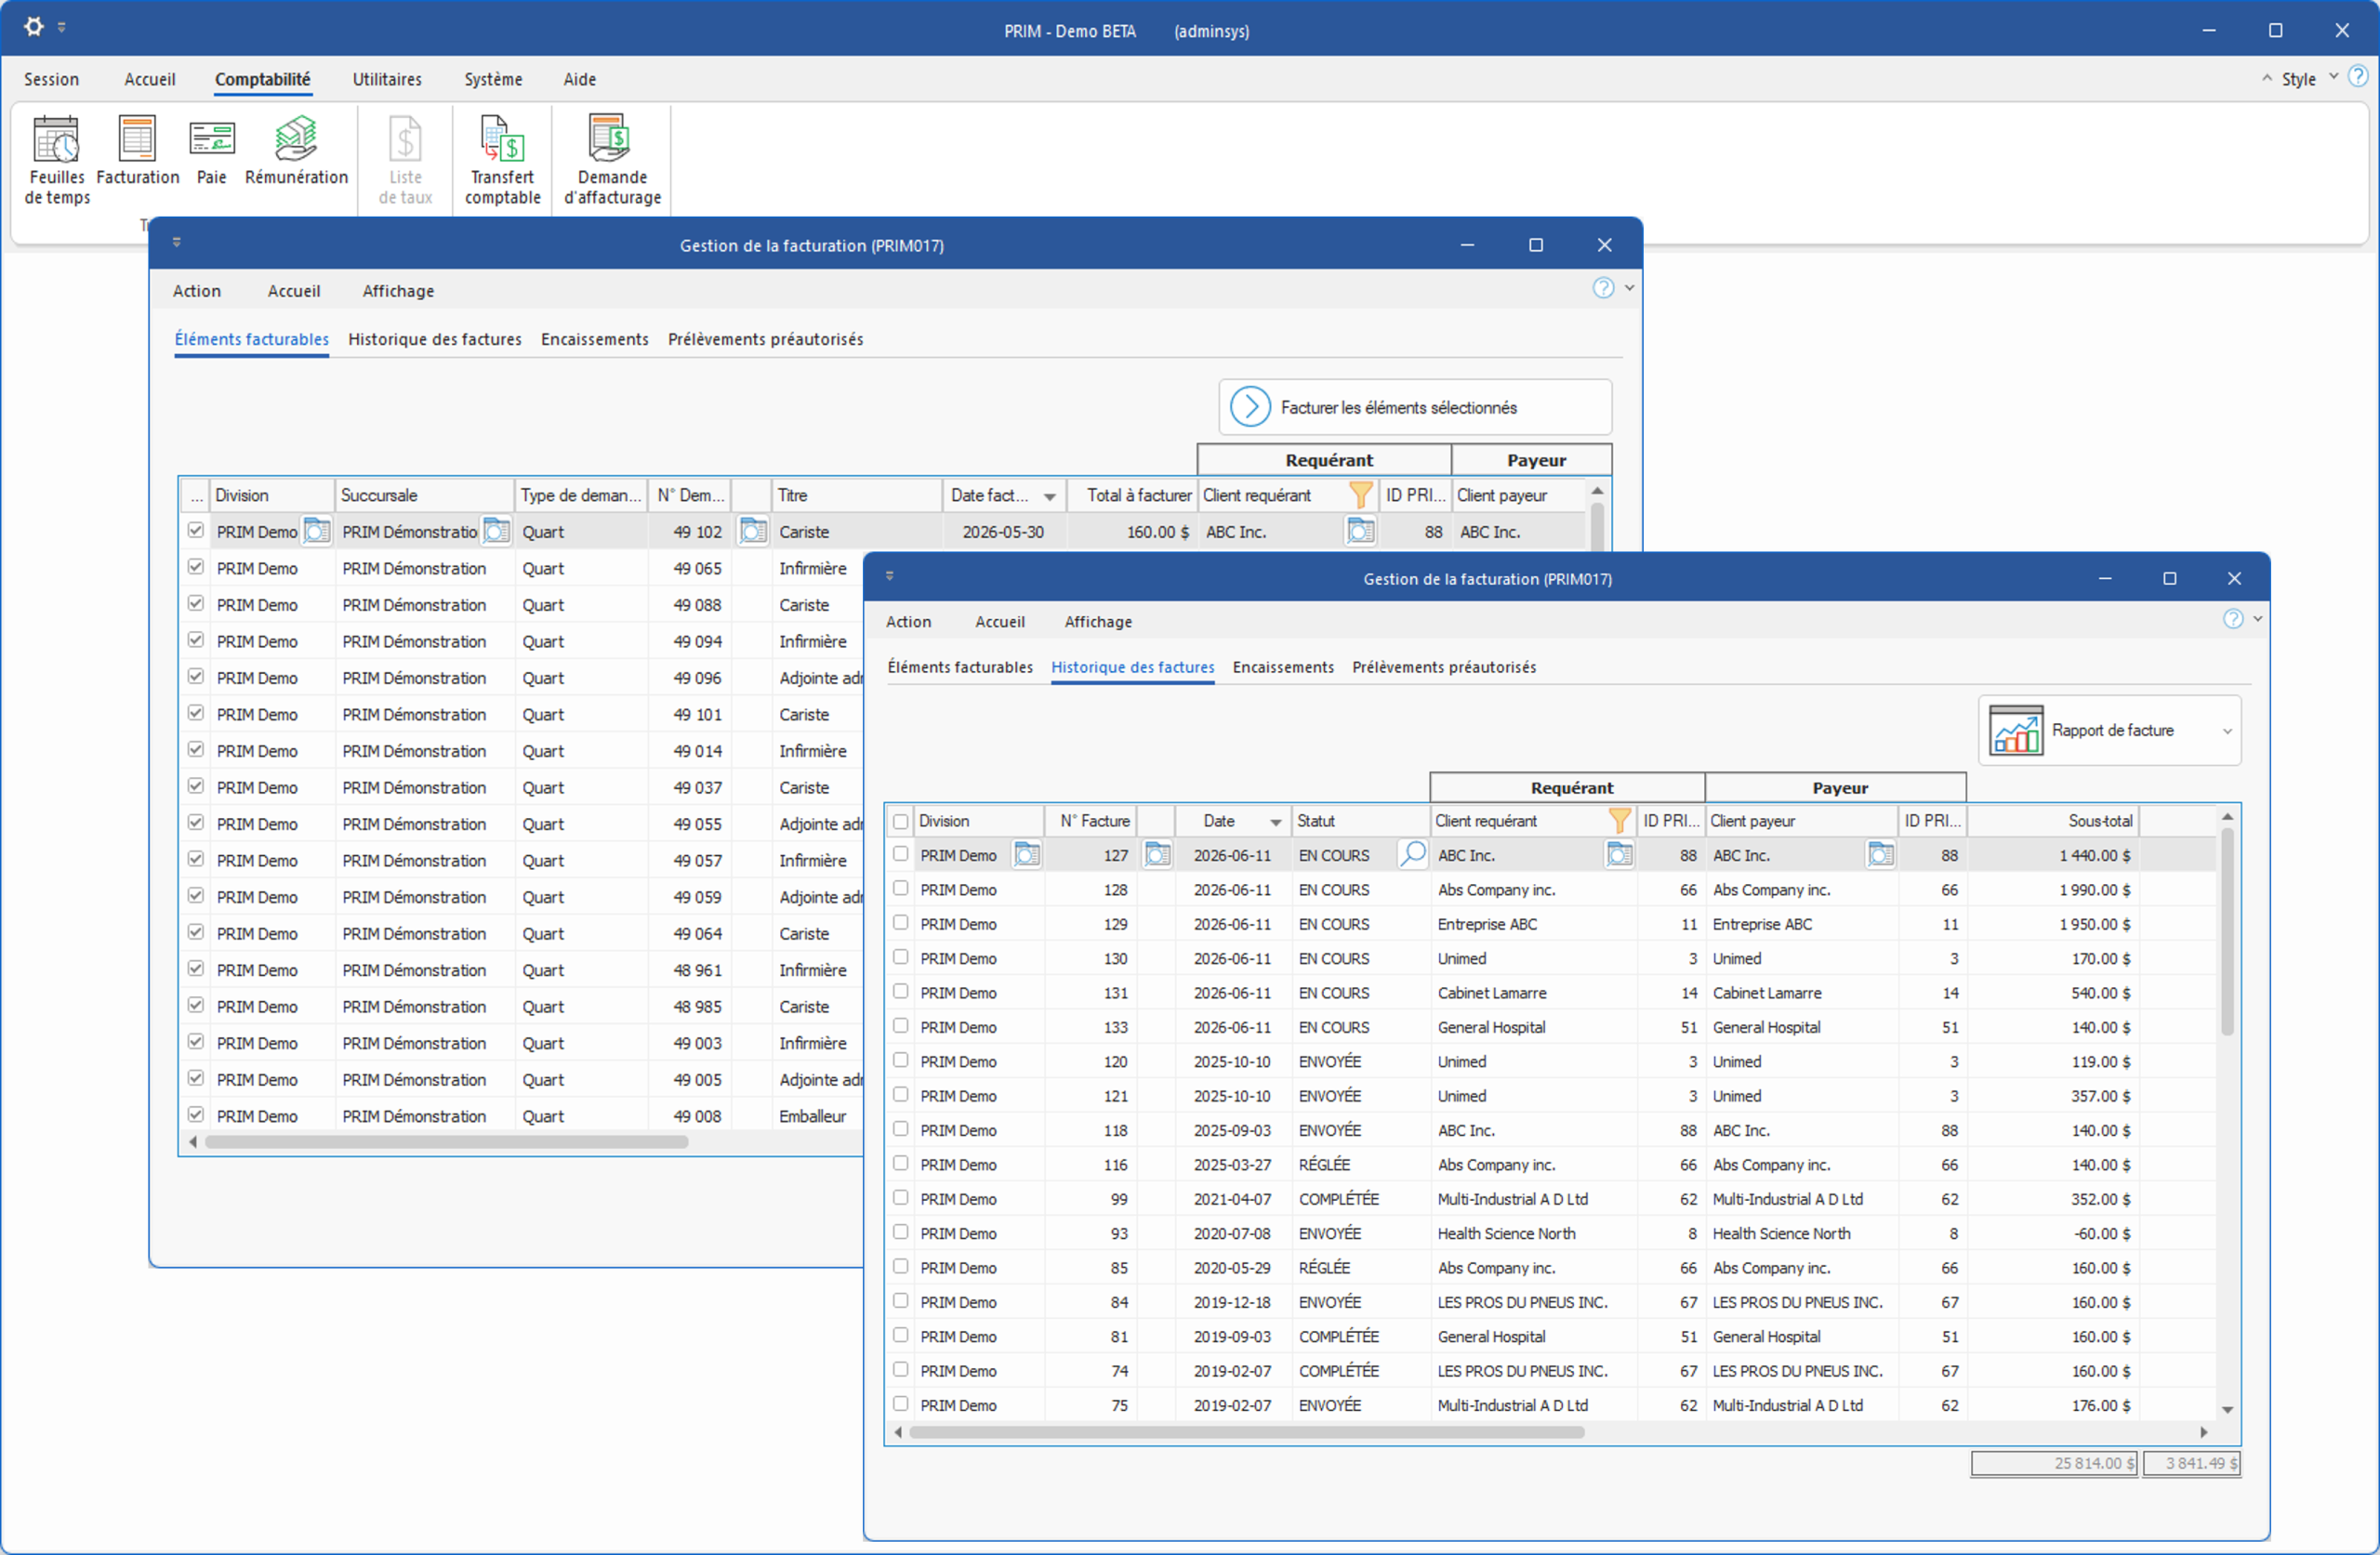The width and height of the screenshot is (2380, 1555).
Task: Open the Date column sort arrow
Action: click(1275, 822)
